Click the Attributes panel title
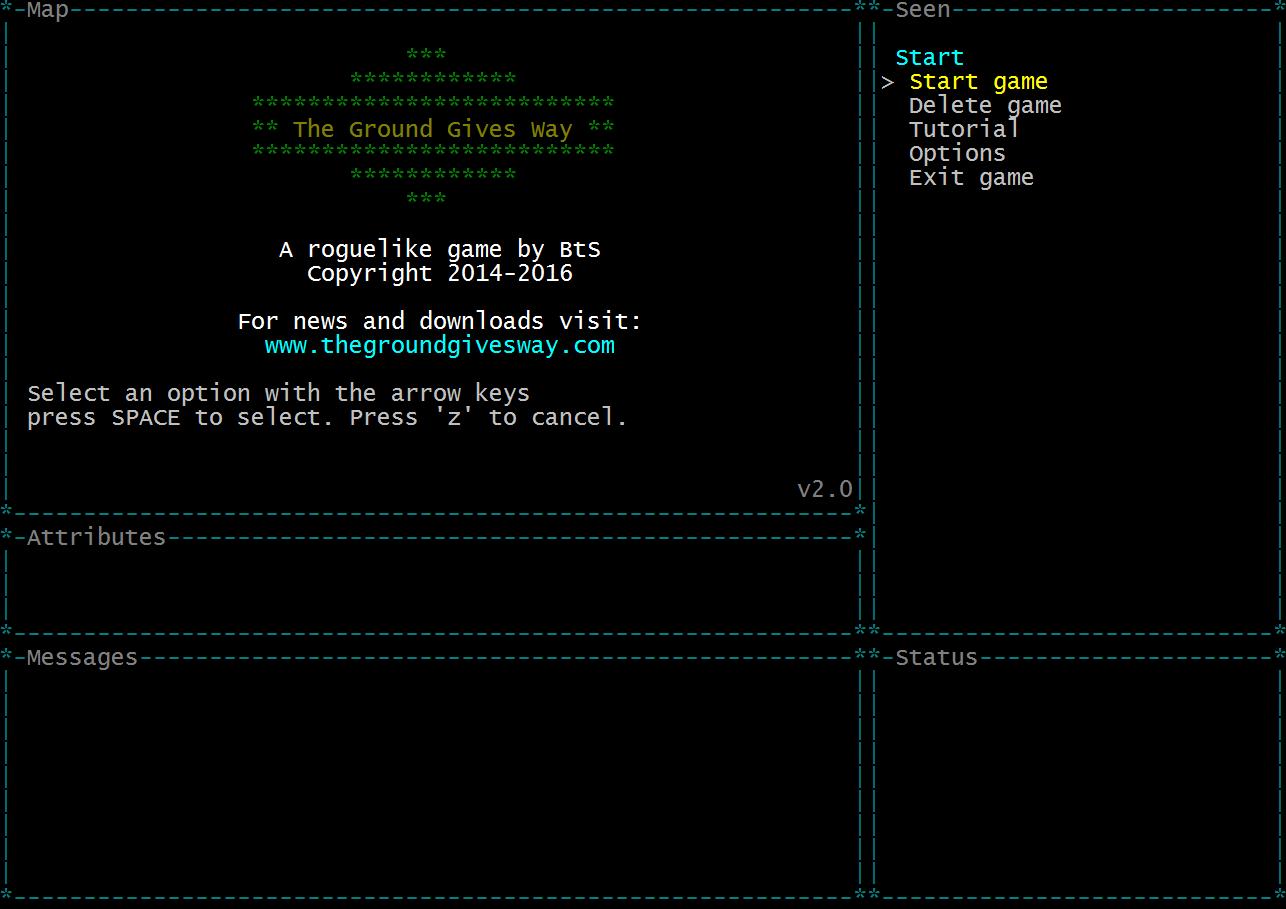Screen dimensions: 1286x909 (96, 537)
